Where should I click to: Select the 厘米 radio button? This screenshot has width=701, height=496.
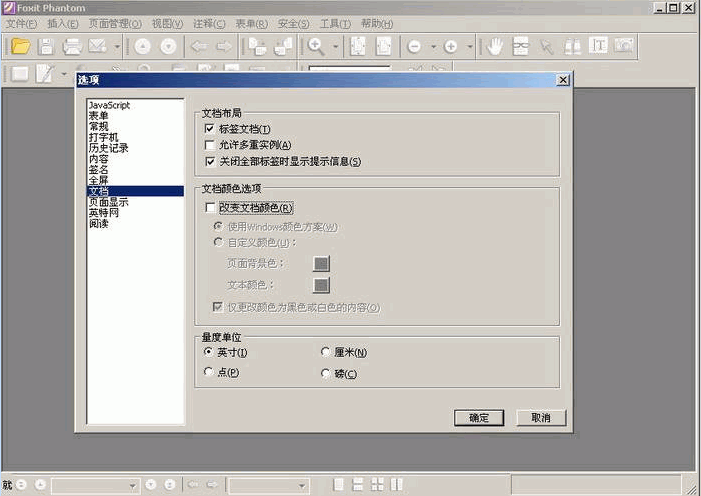(325, 352)
